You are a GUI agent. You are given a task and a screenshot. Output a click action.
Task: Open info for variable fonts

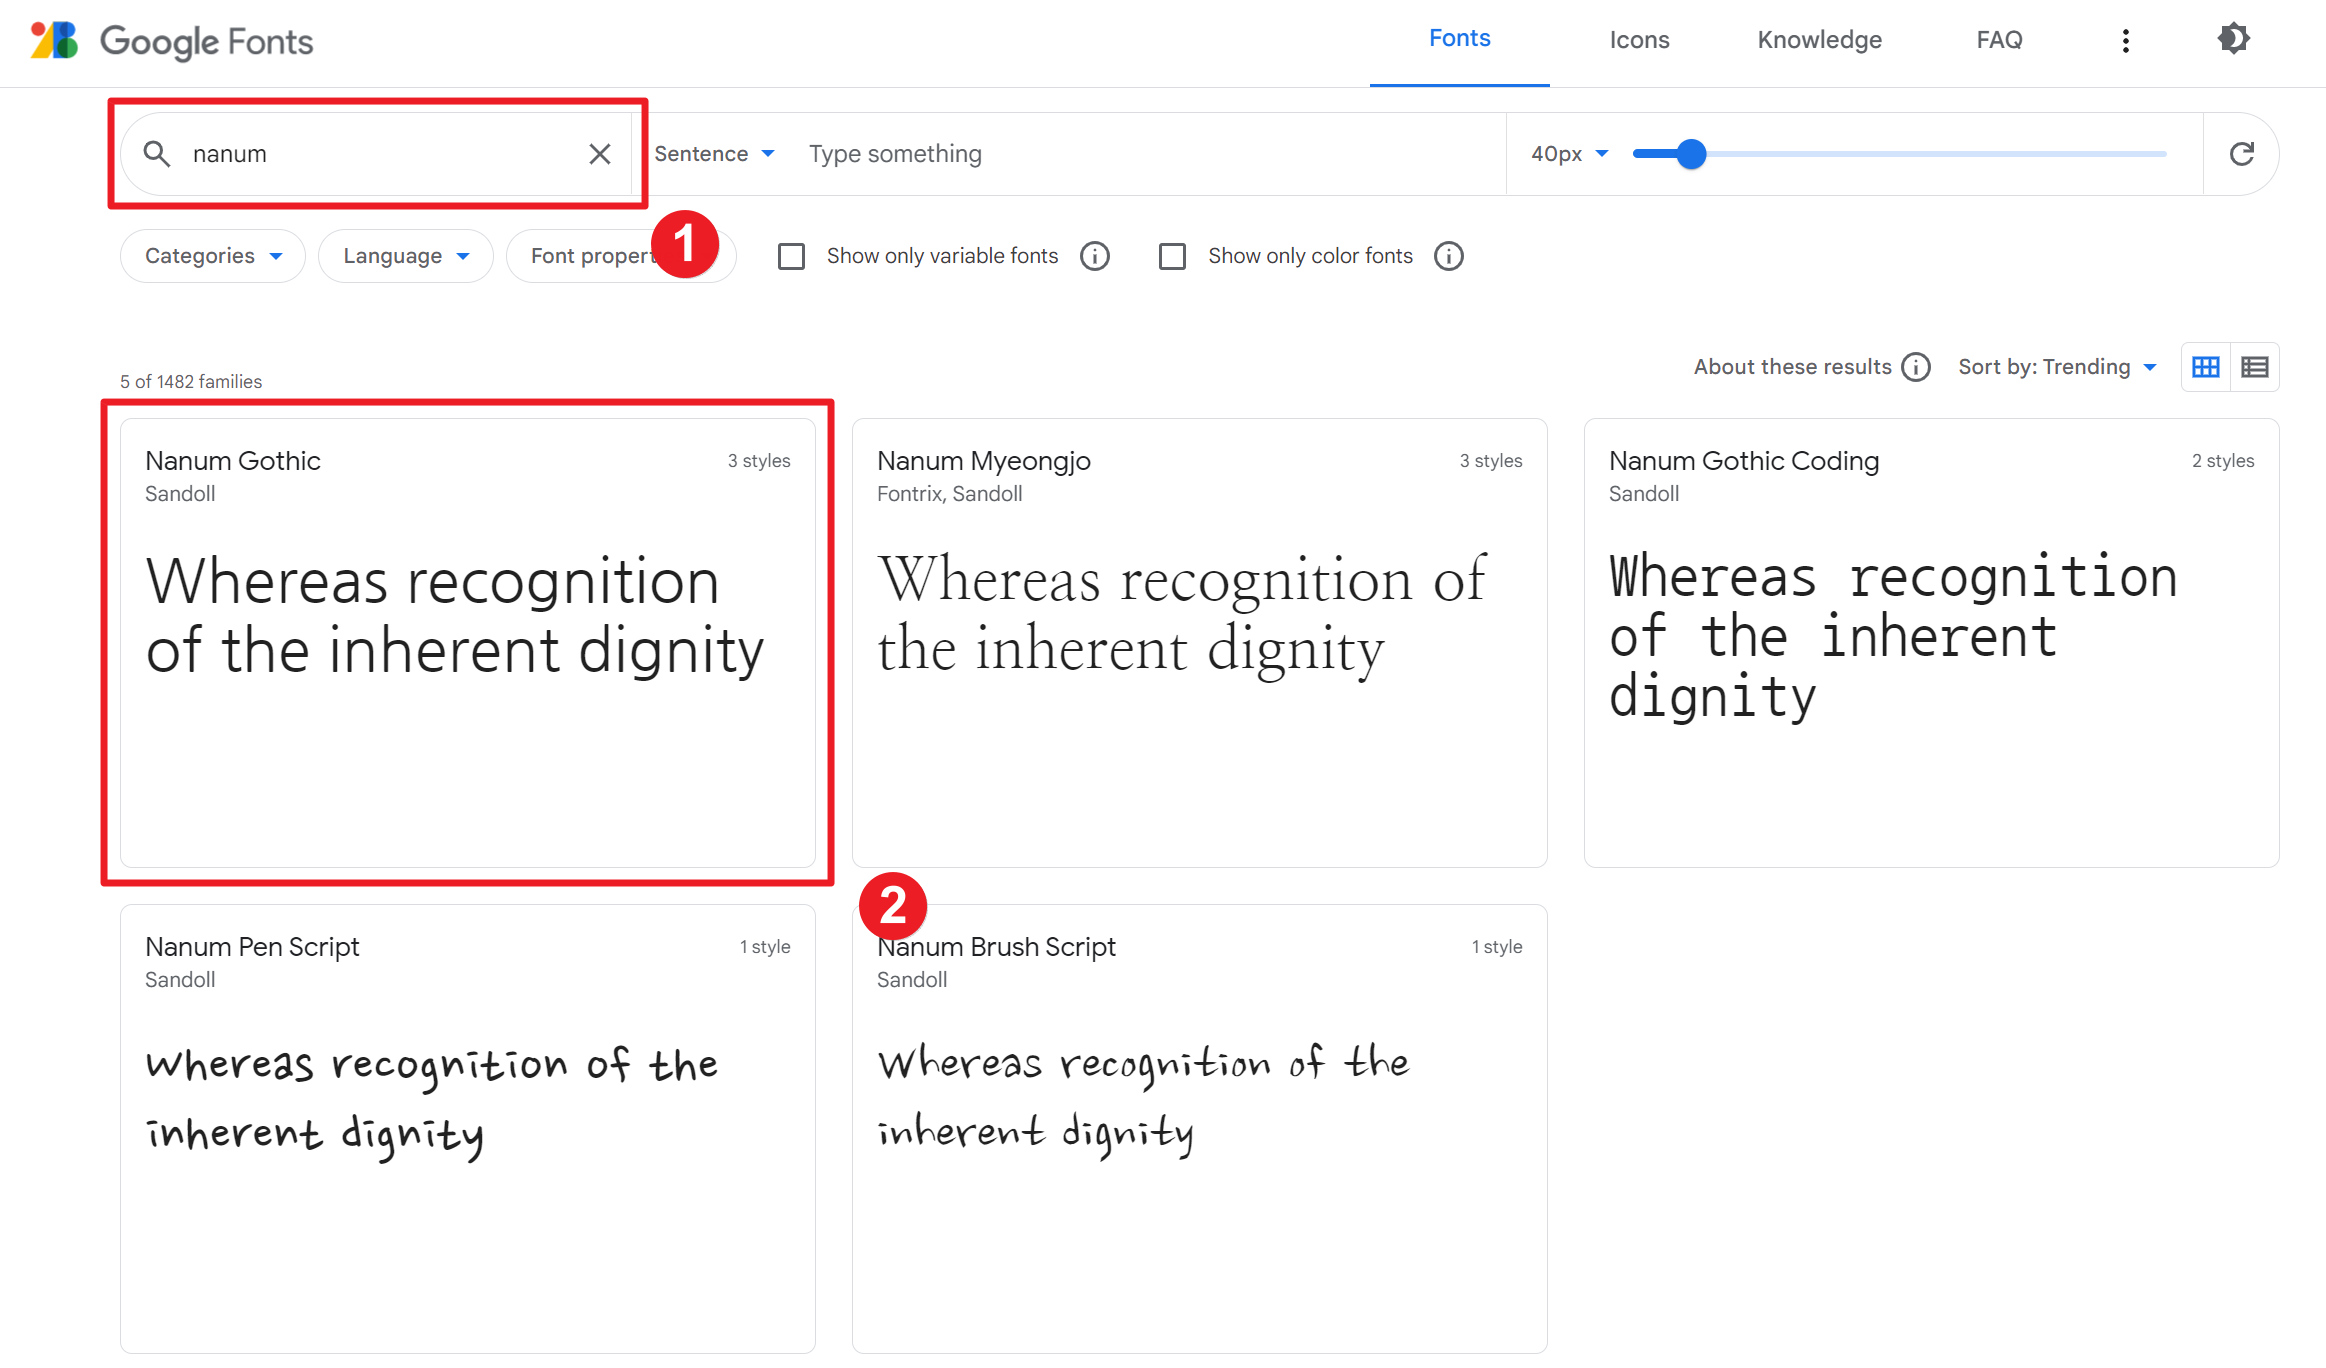(x=1095, y=257)
